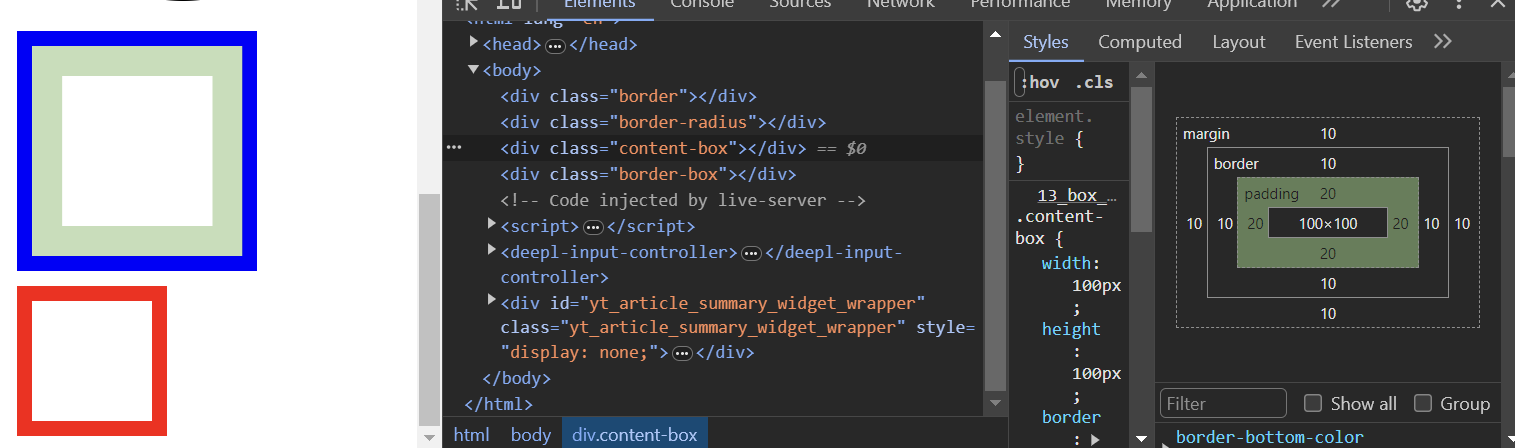Switch to the Layout tab
The width and height of the screenshot is (1515, 448).
click(1239, 42)
